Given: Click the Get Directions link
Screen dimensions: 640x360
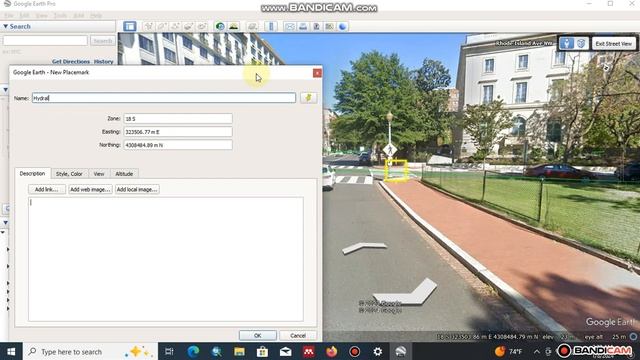Looking at the screenshot, I should coord(71,62).
